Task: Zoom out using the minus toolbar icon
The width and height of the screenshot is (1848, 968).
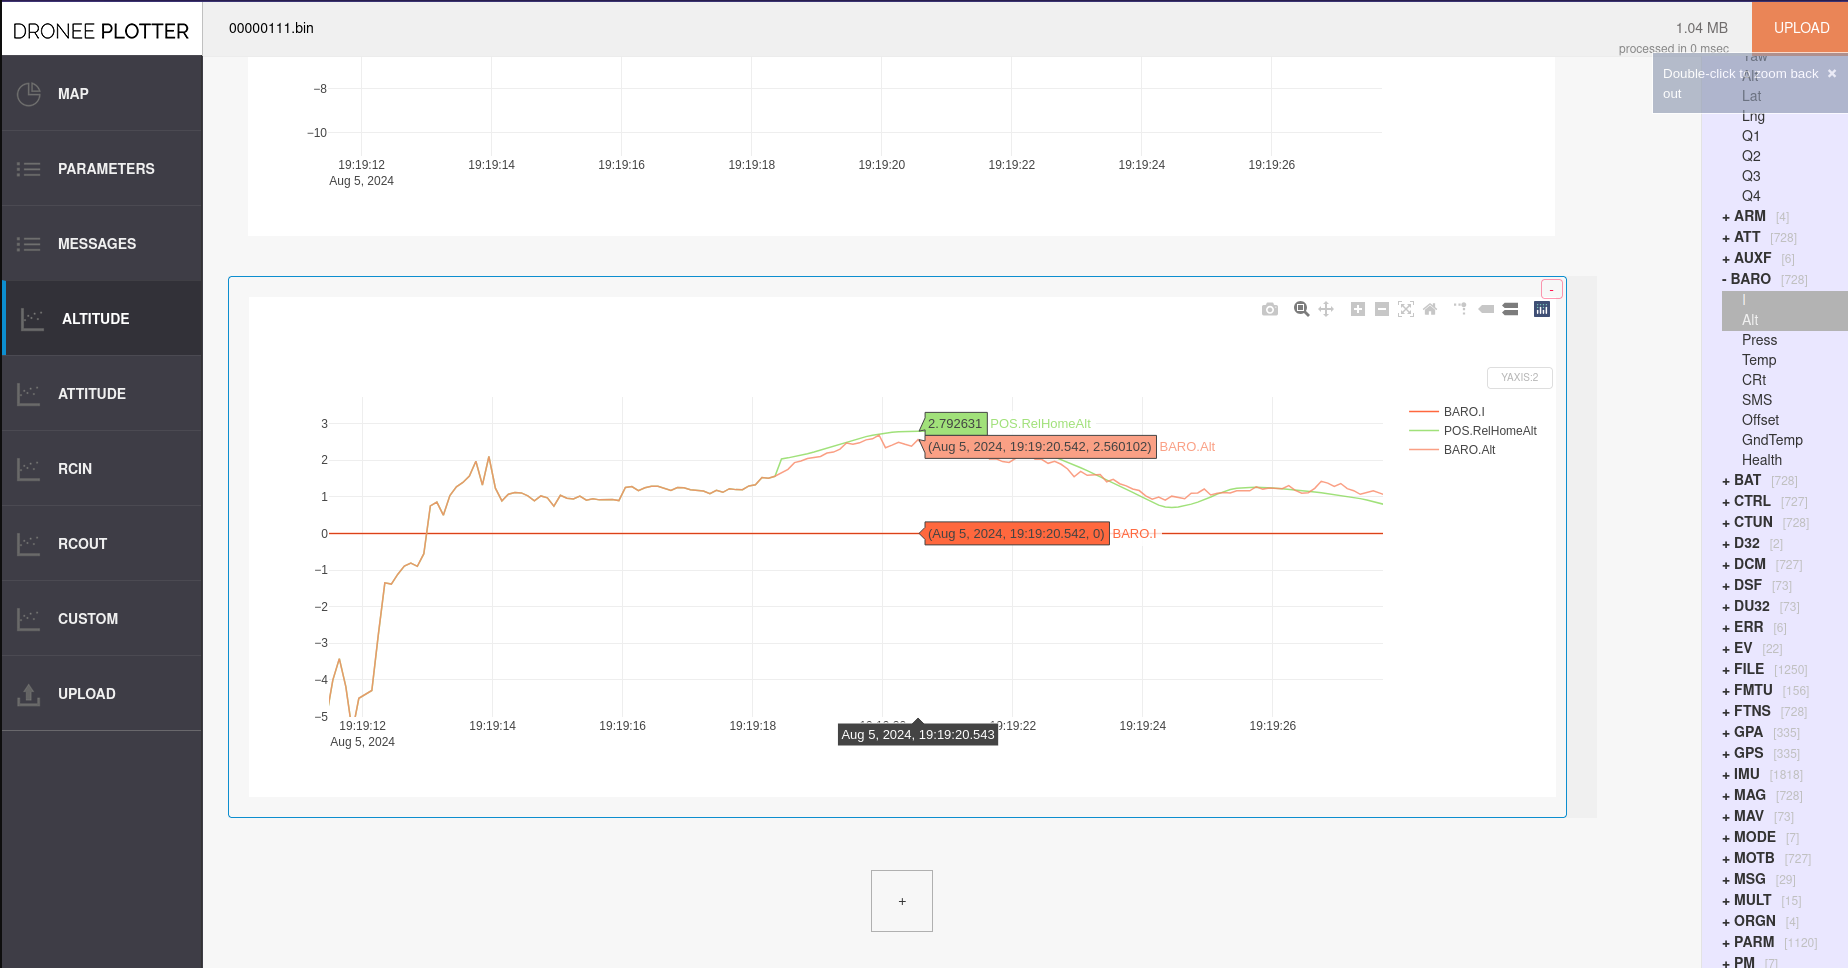Action: click(x=1381, y=309)
